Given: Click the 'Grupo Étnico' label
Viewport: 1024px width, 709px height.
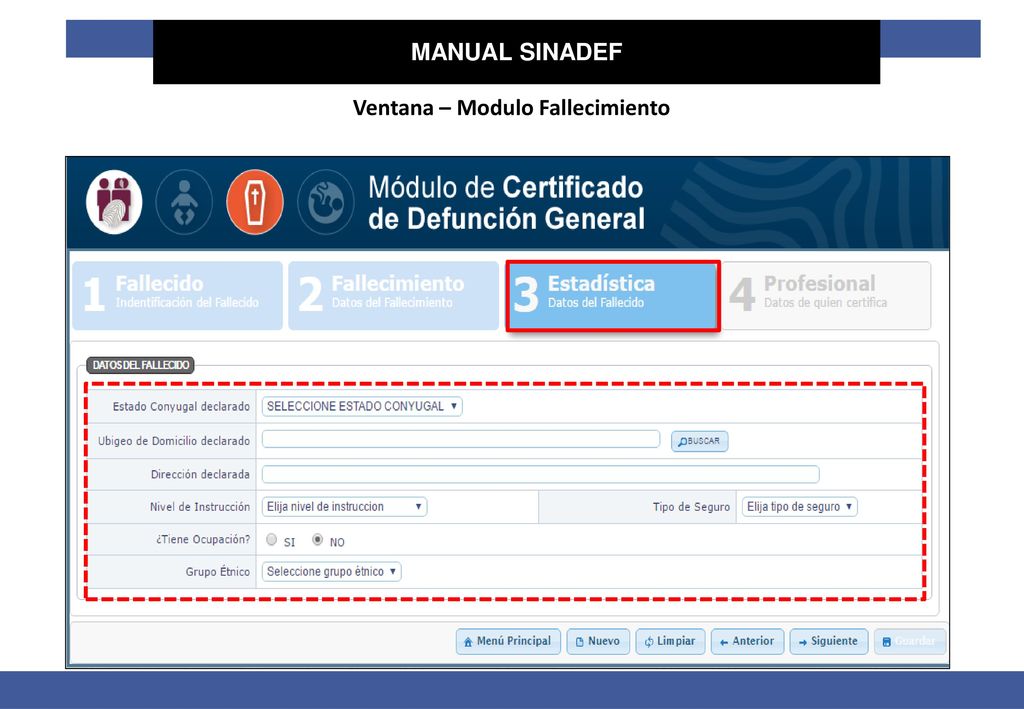Looking at the screenshot, I should [x=217, y=571].
